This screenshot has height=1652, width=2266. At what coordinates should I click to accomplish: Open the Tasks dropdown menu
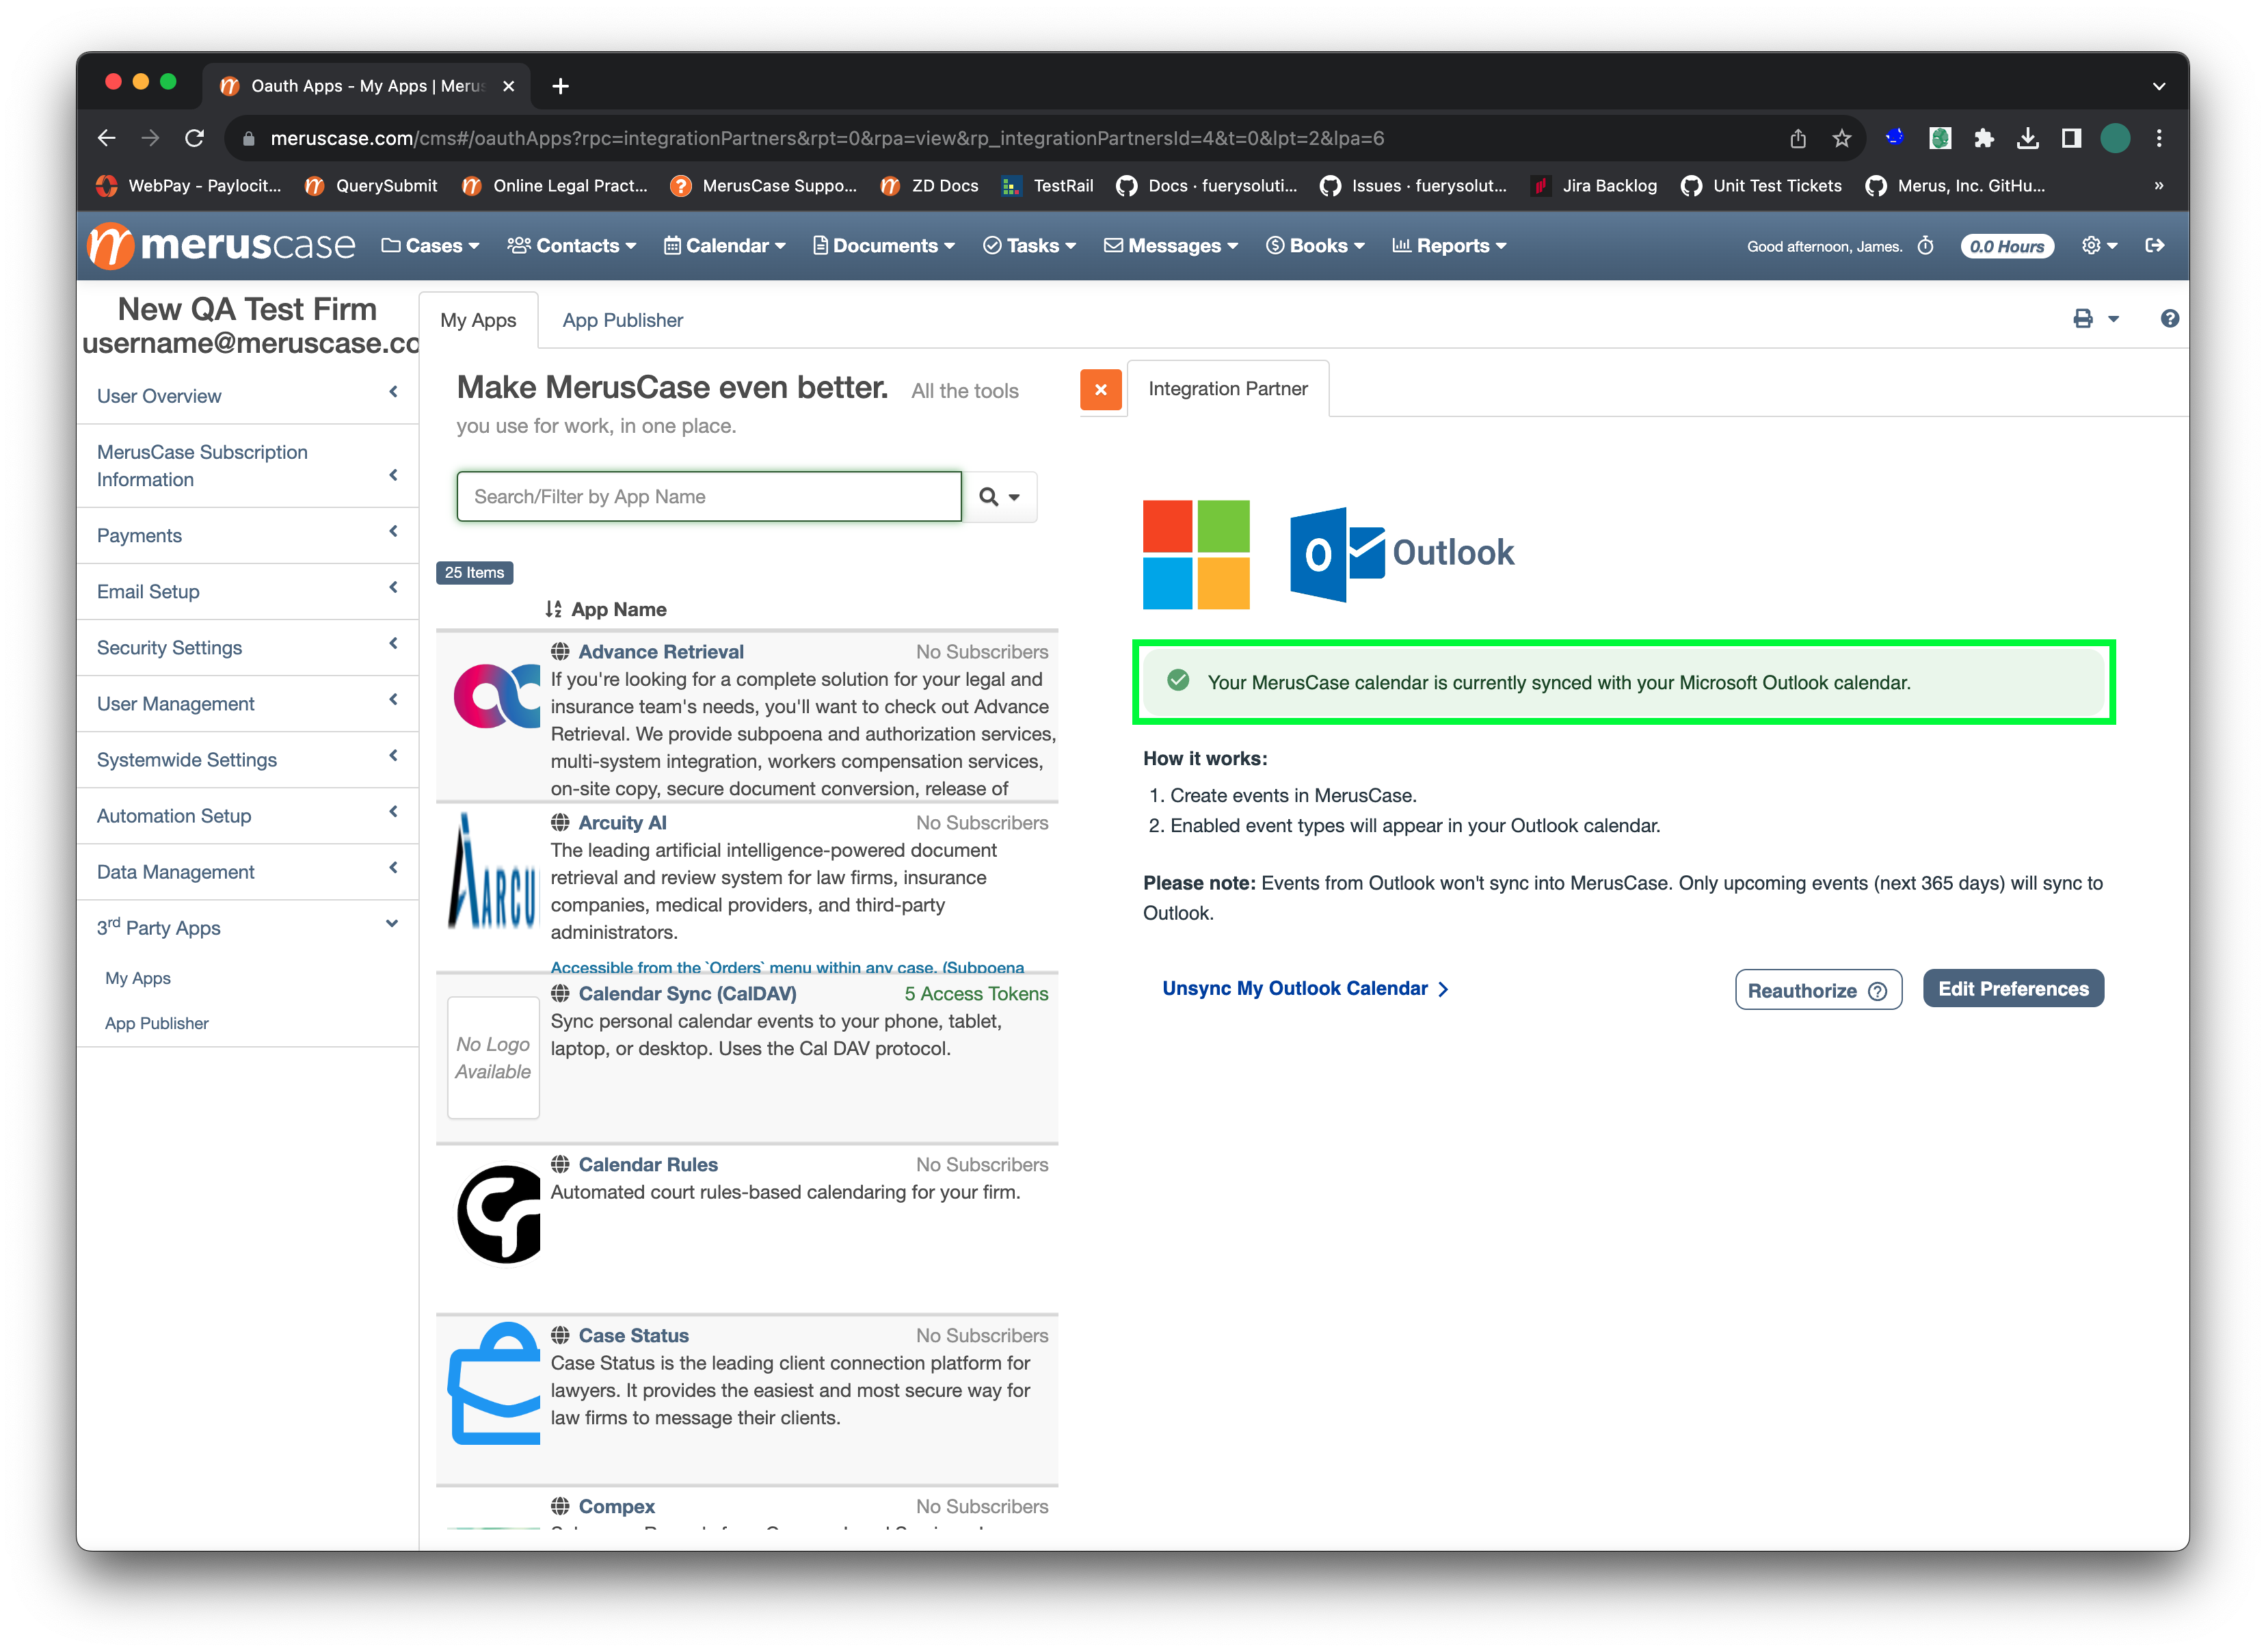(x=1030, y=246)
